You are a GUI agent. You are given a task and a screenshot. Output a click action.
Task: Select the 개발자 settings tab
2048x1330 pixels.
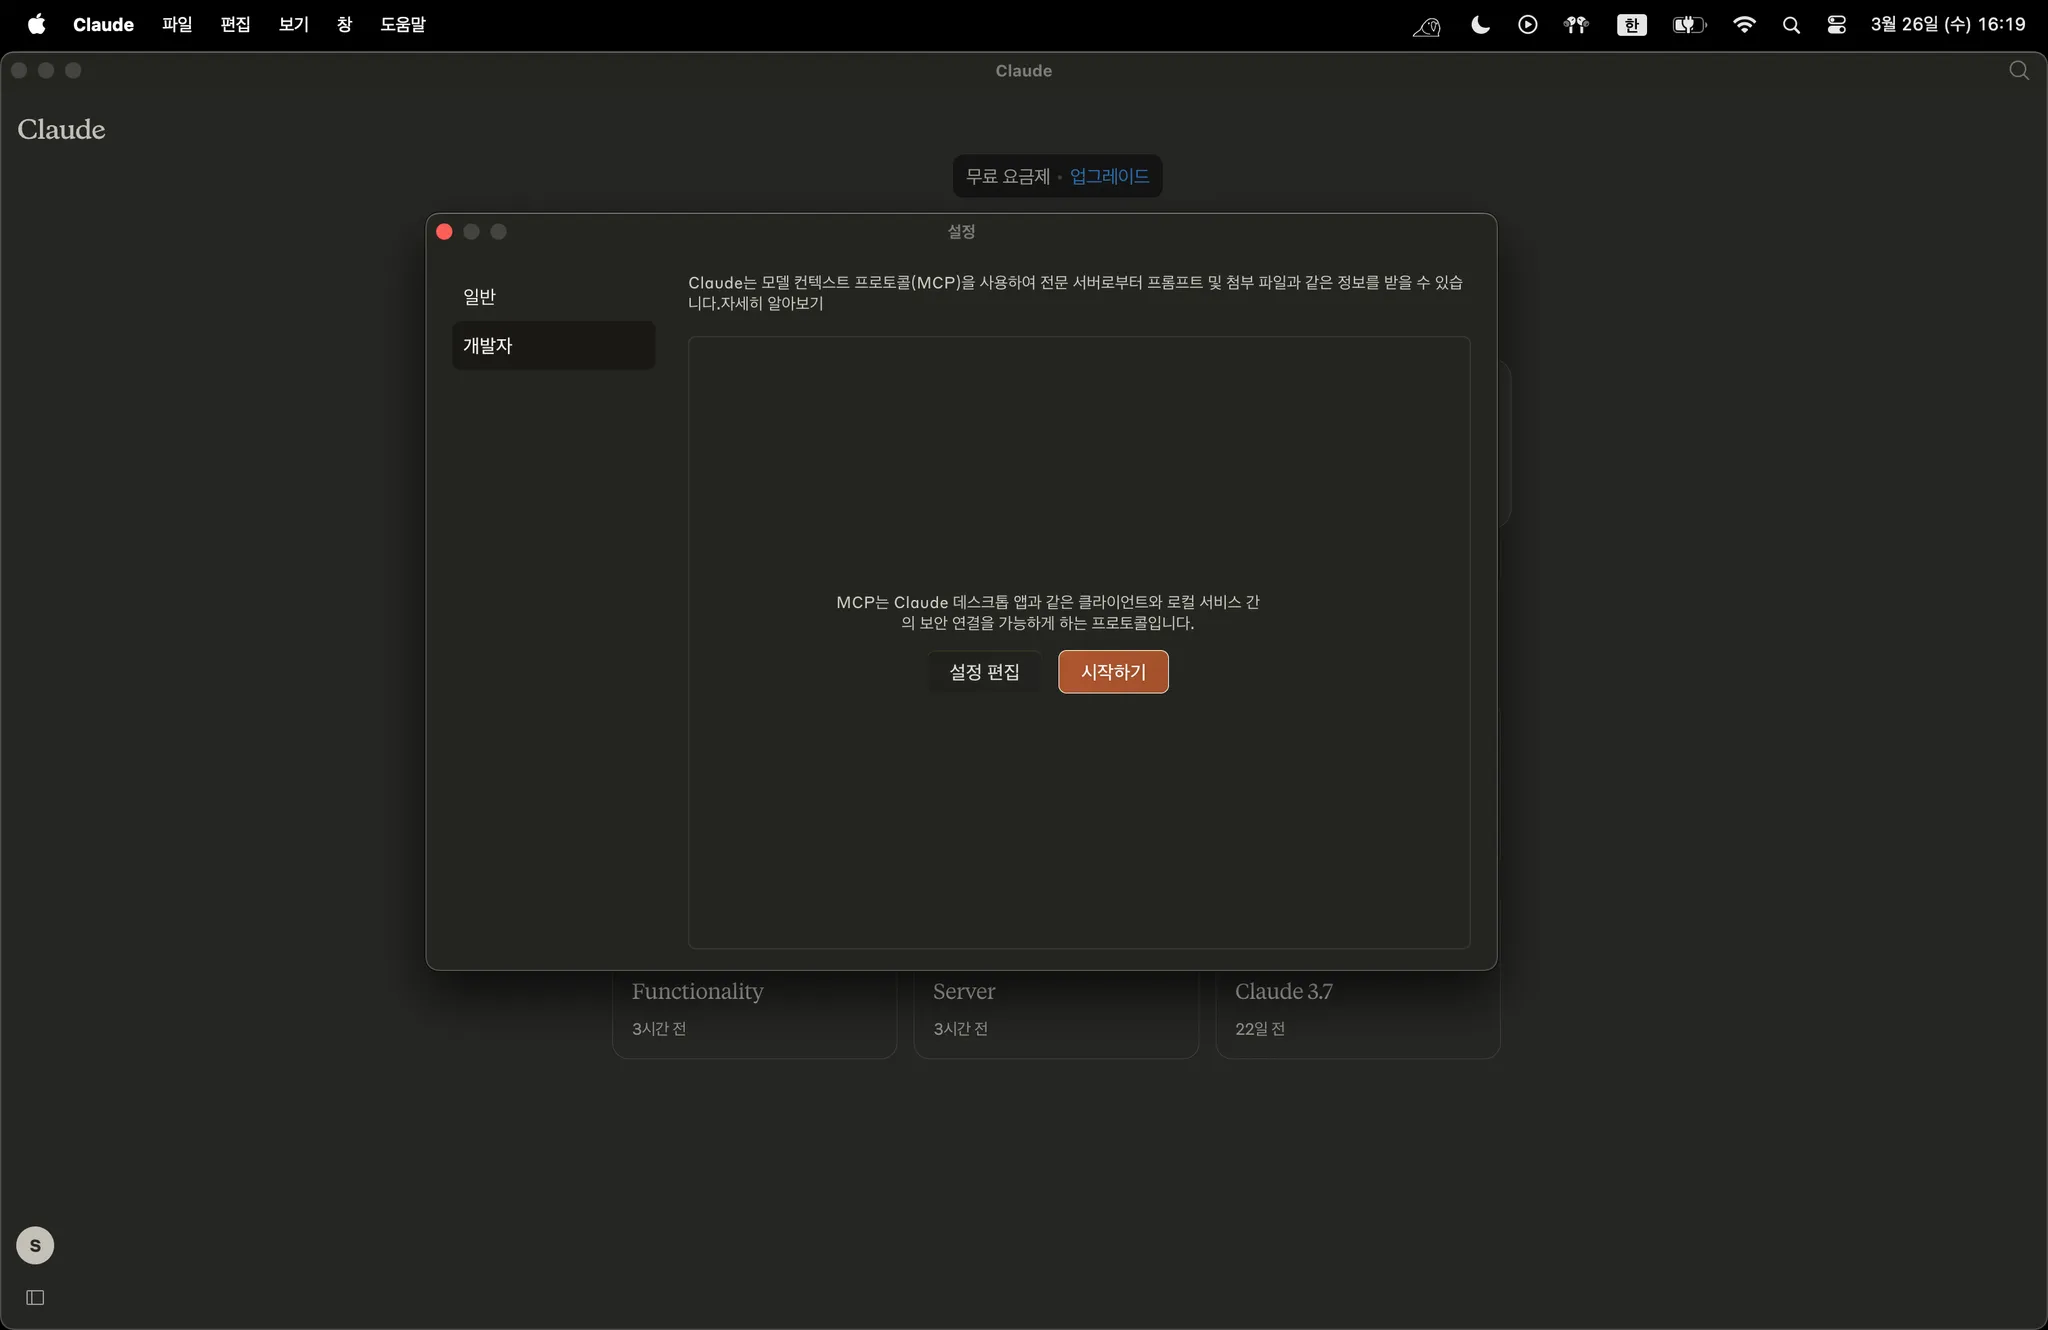point(553,346)
